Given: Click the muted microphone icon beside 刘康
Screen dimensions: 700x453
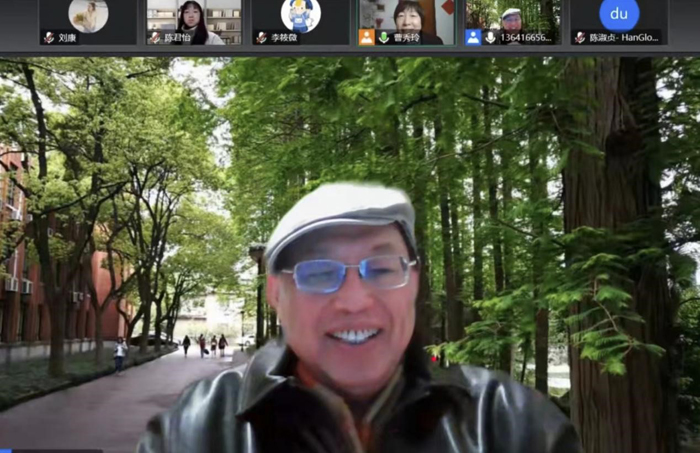Looking at the screenshot, I should [x=48, y=37].
